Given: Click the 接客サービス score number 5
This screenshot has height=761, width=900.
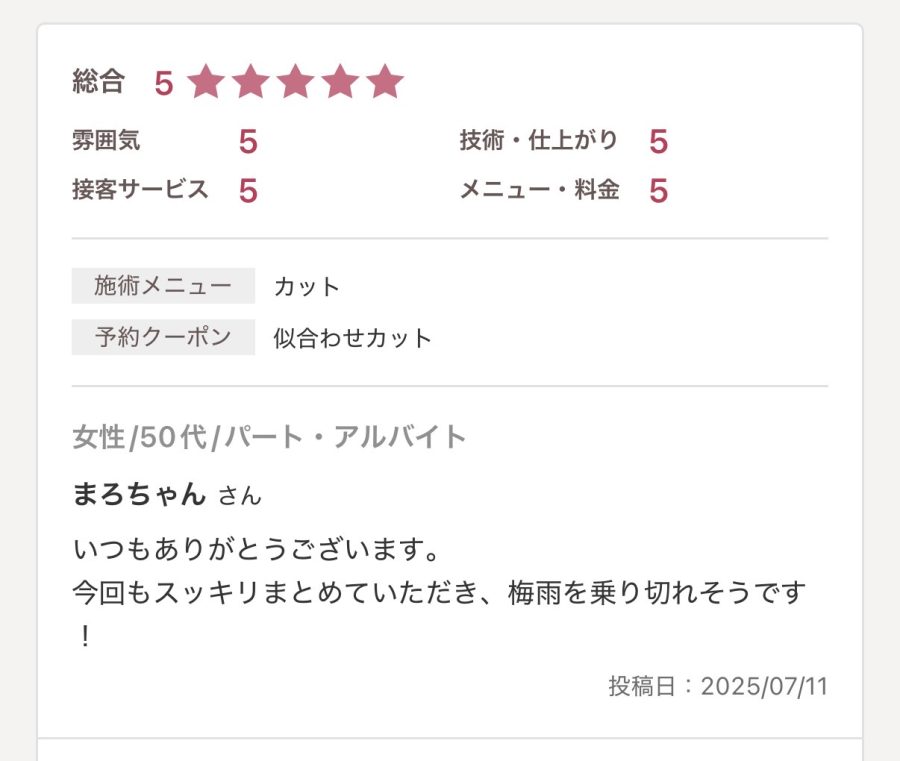Looking at the screenshot, I should point(248,191).
